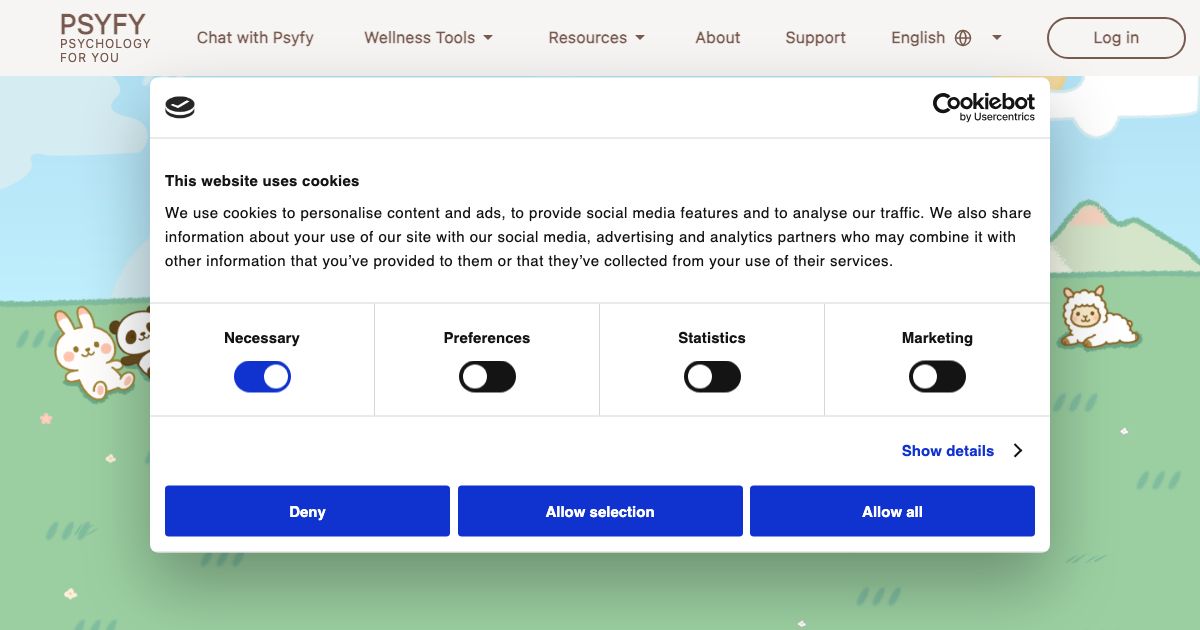Click the "Statistics" category label
The image size is (1200, 630).
[x=712, y=338]
